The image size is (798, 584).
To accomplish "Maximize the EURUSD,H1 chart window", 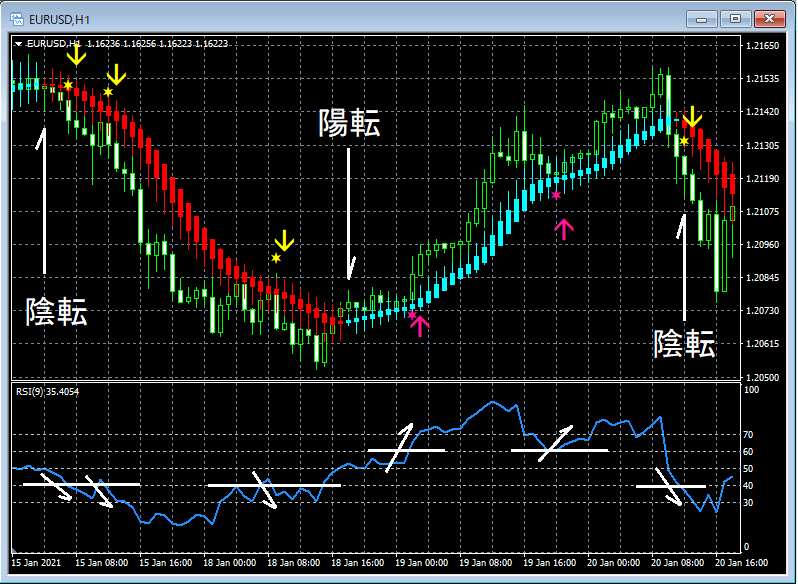I will 735,19.
